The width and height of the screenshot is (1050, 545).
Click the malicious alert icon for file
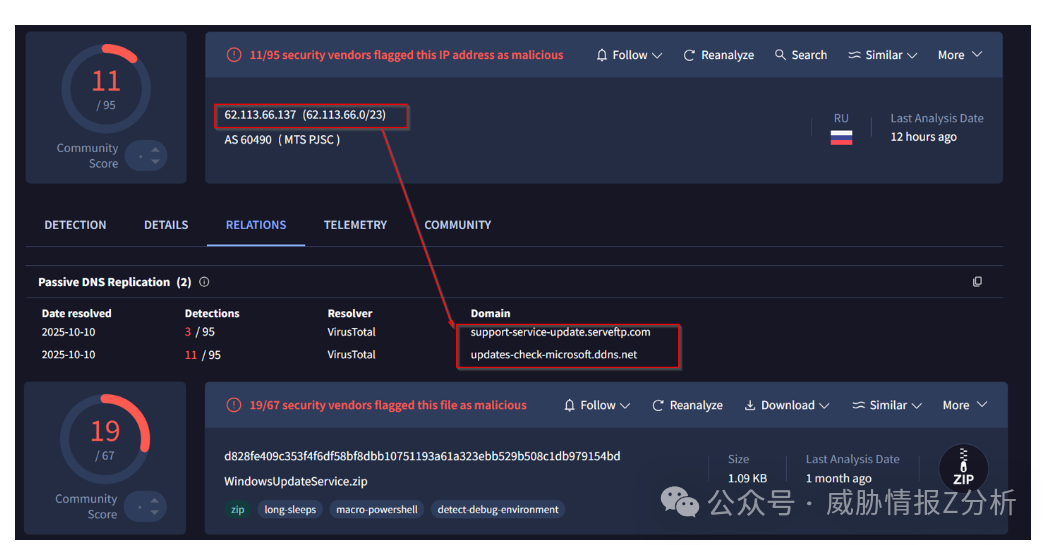pyautogui.click(x=234, y=405)
